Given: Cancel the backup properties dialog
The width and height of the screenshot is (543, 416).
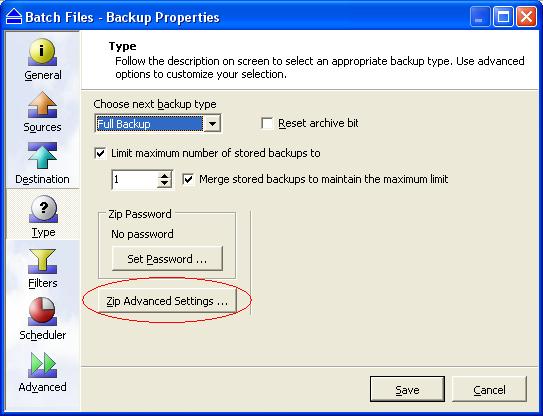Looking at the screenshot, I should (489, 389).
